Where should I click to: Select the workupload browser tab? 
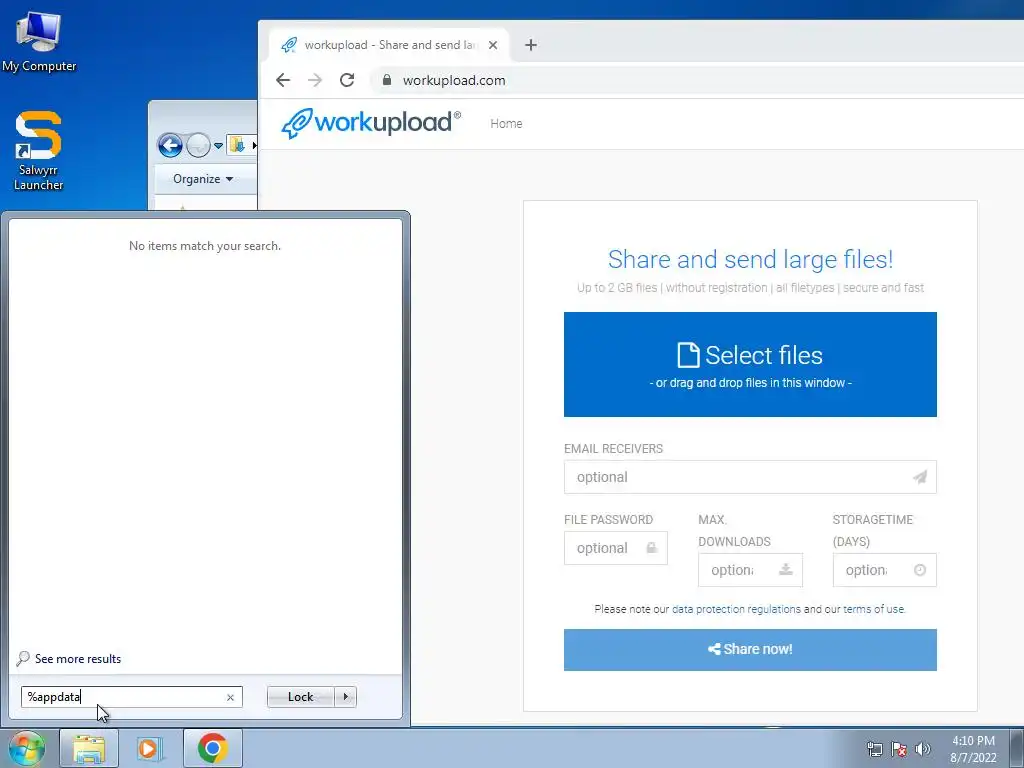(x=389, y=45)
